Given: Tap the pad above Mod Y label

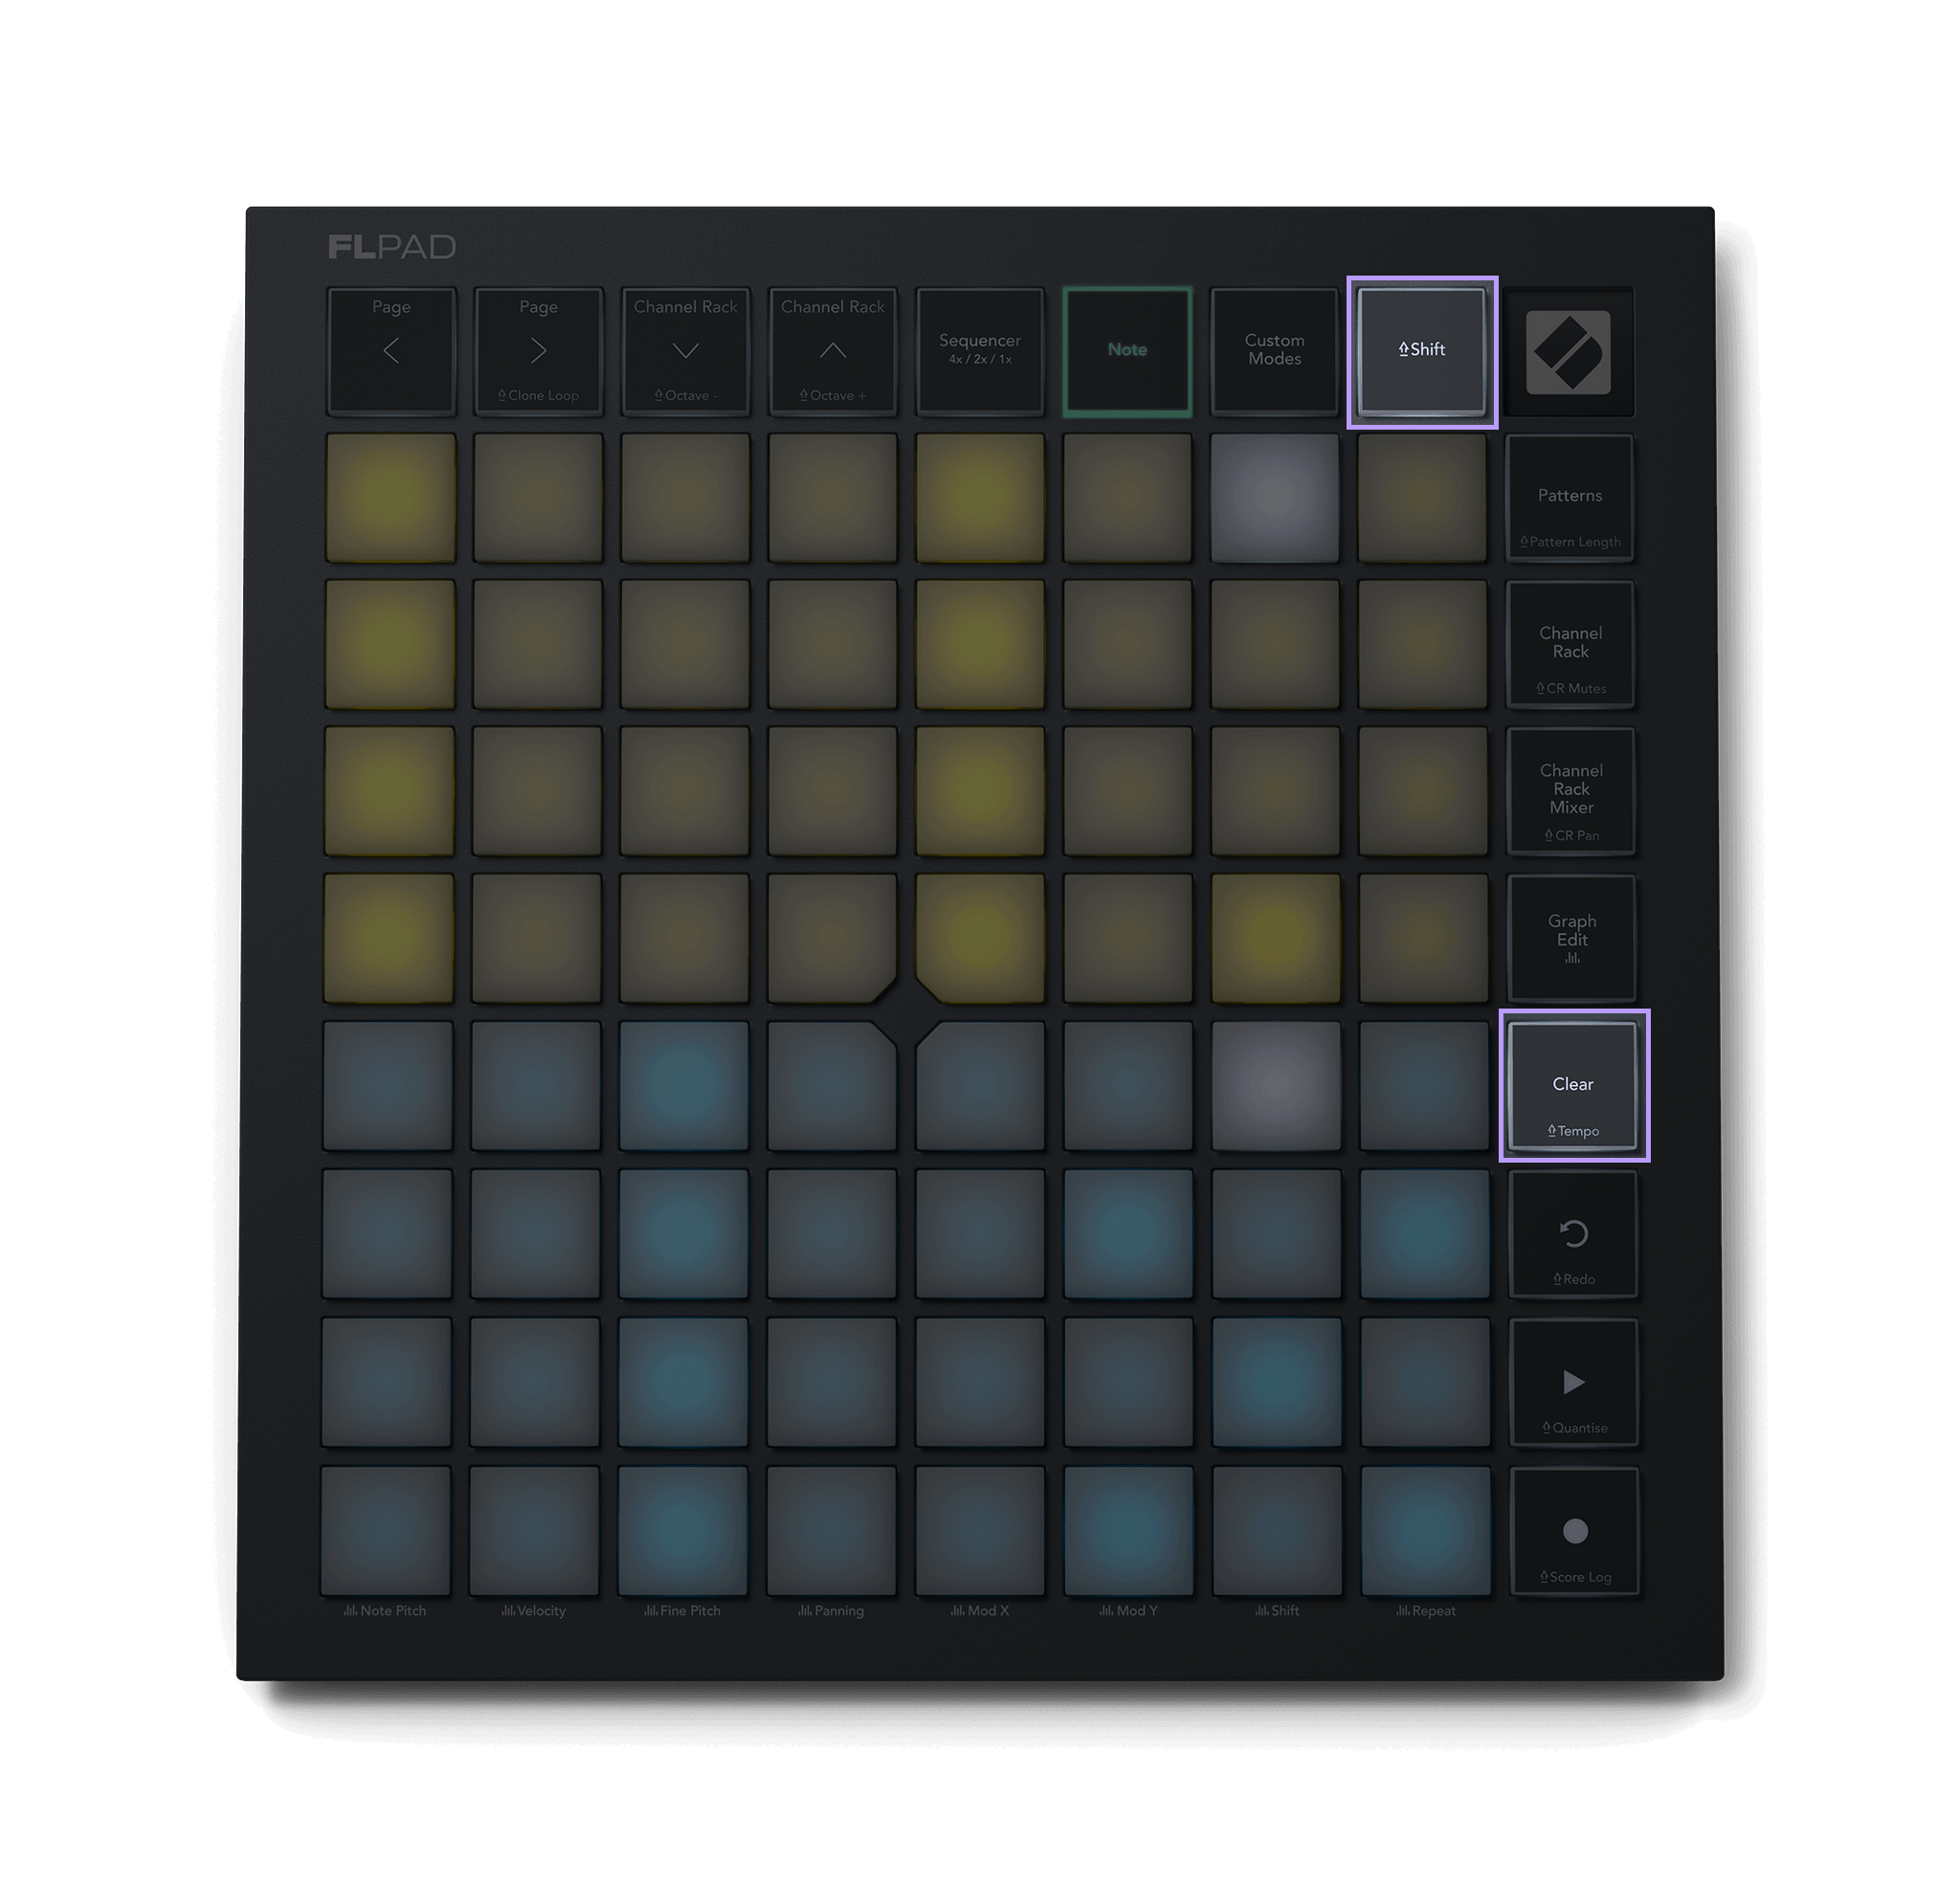Looking at the screenshot, I should (1128, 1530).
